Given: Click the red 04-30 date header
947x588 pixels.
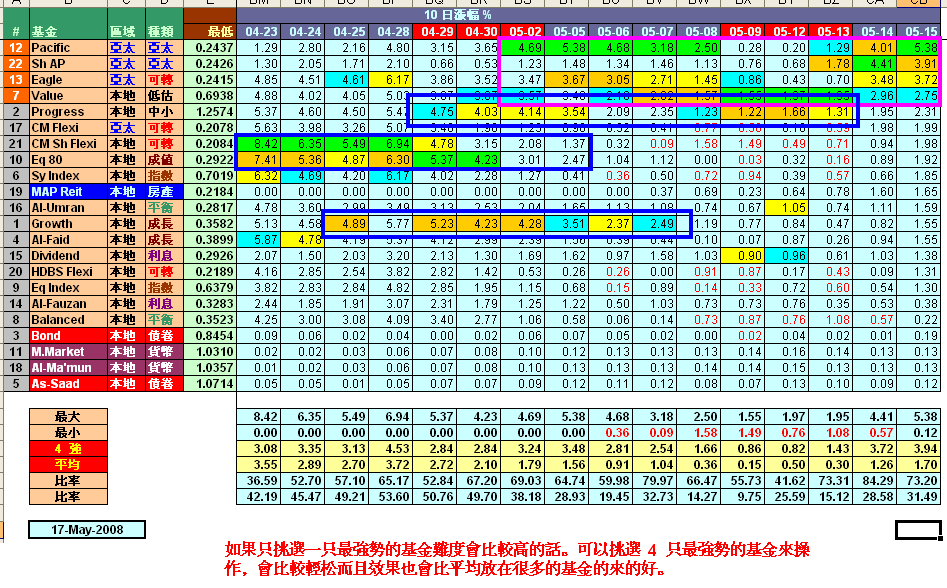Looking at the screenshot, I should point(480,31).
